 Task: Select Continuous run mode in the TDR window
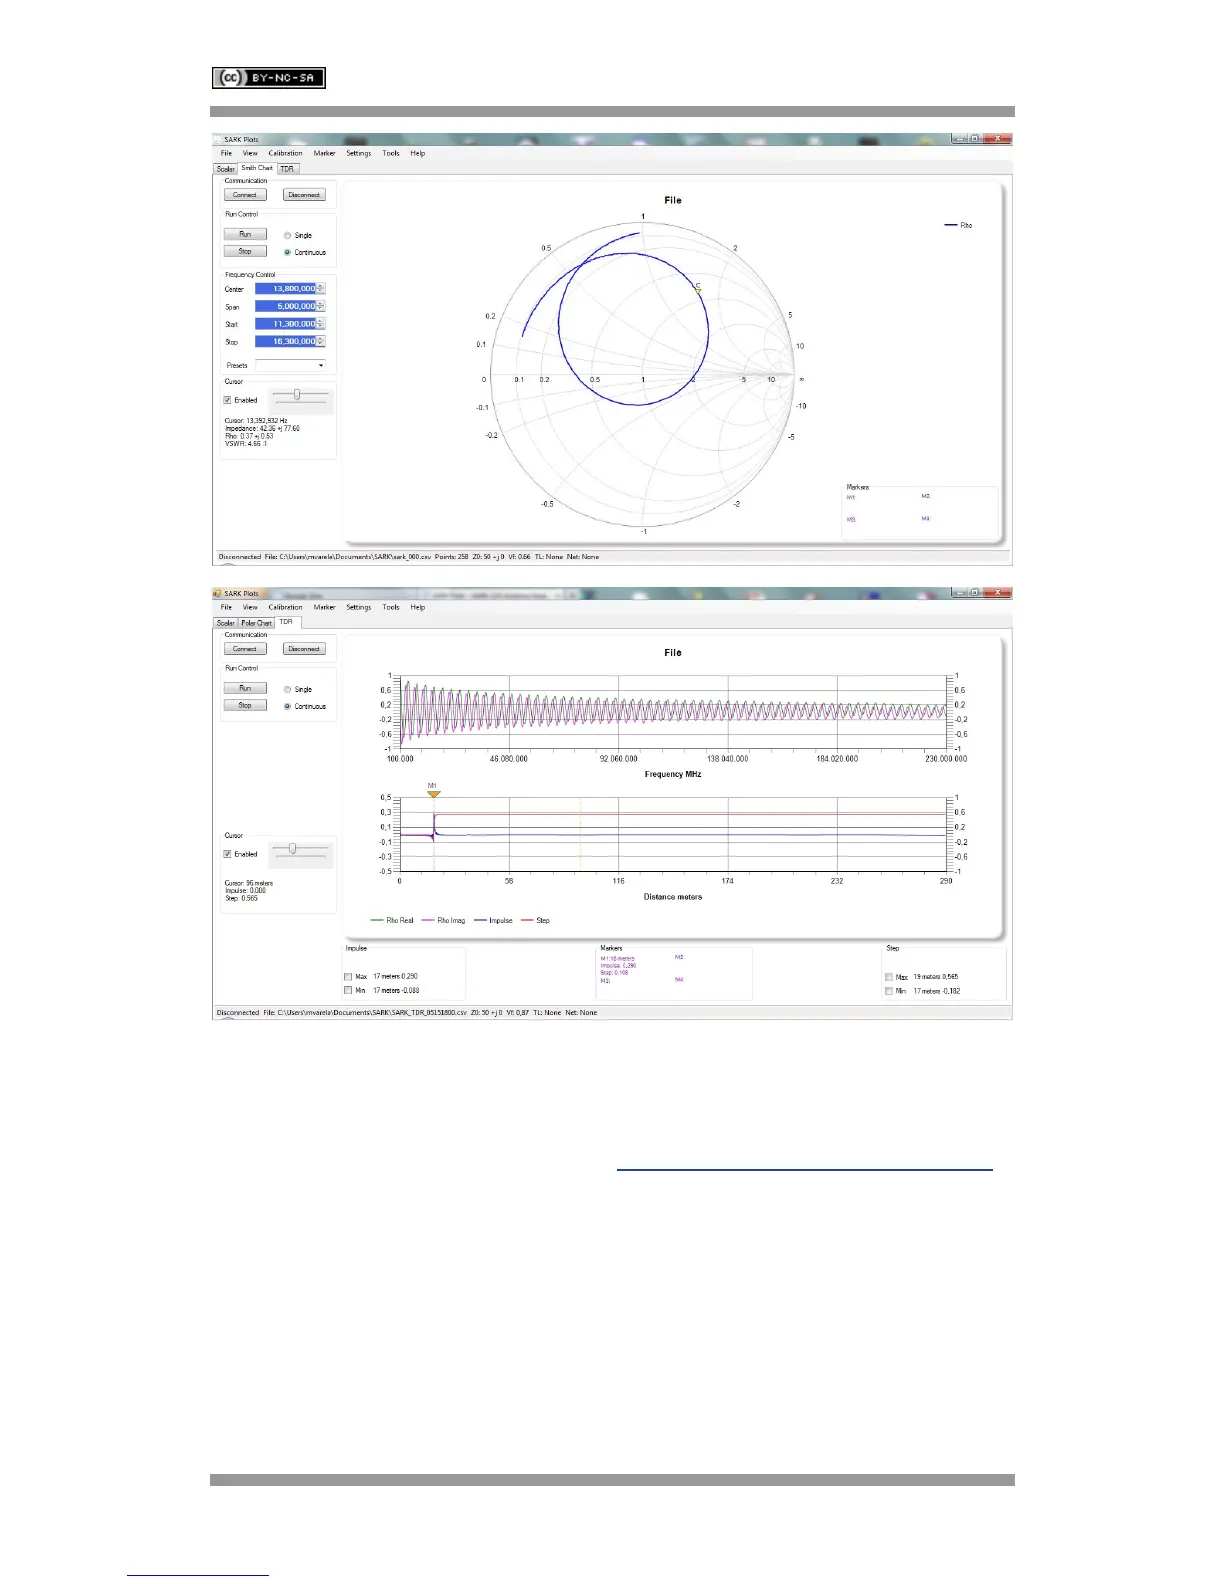pos(305,706)
